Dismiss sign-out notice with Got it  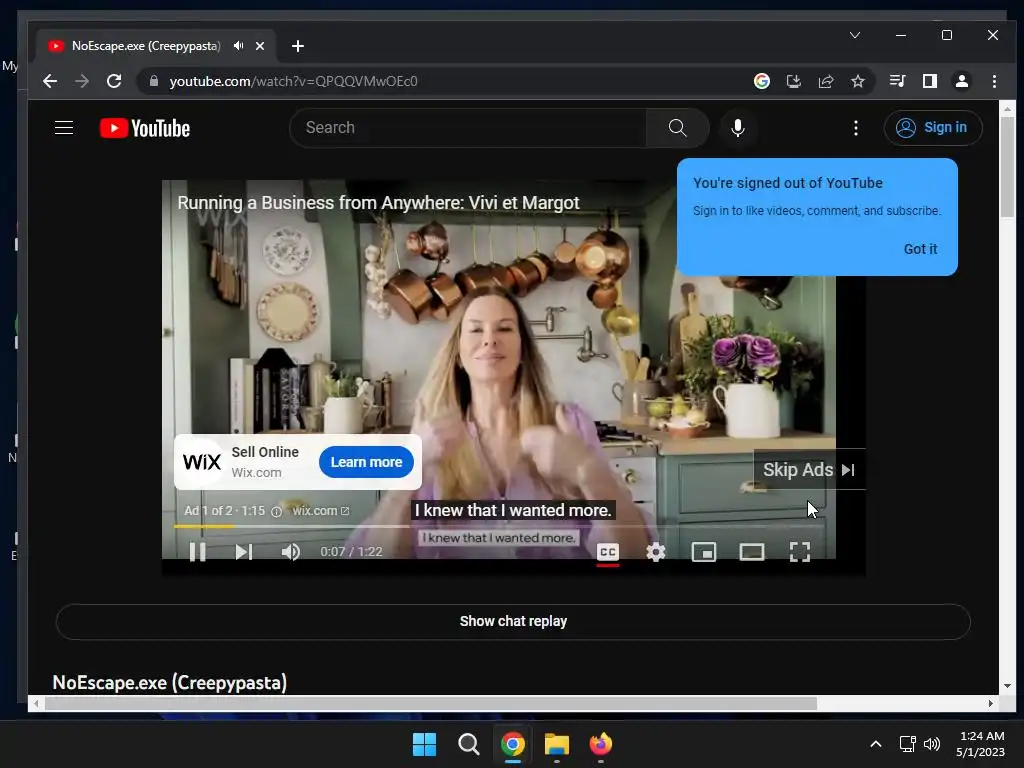920,249
